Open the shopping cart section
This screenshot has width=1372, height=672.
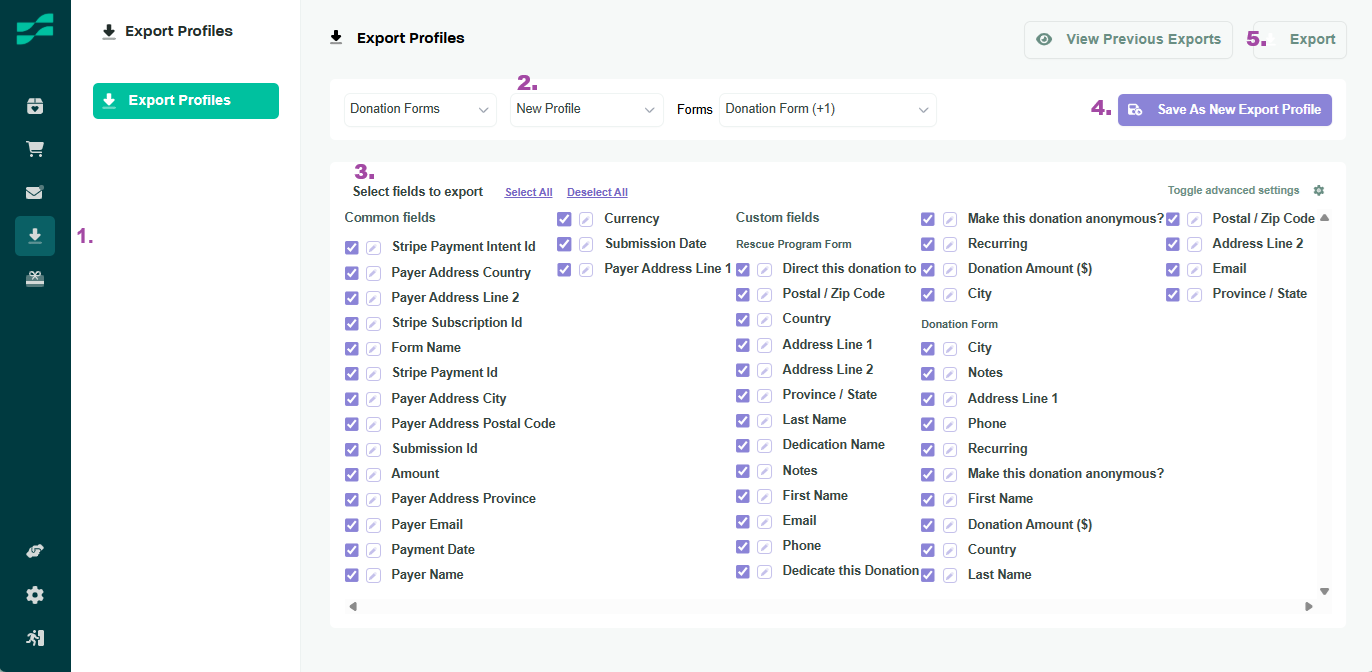(x=35, y=149)
